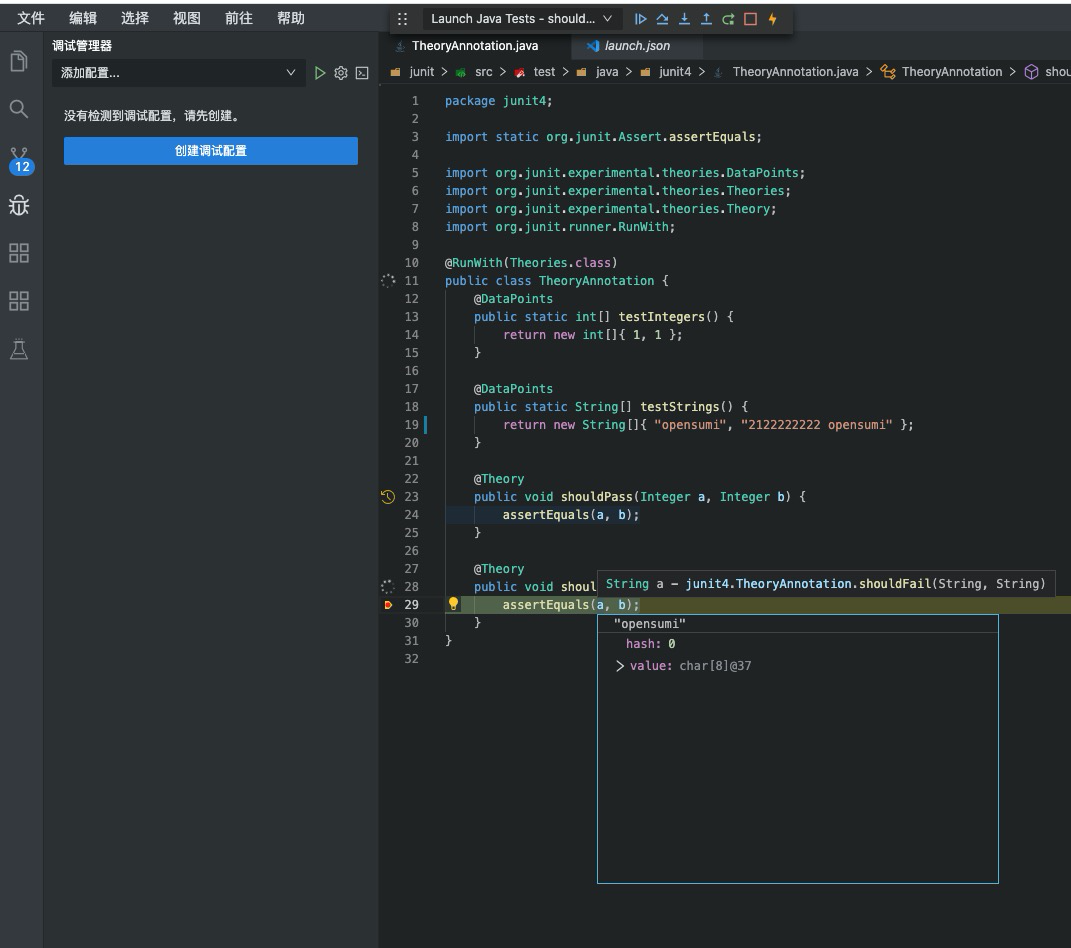Screen dimensions: 1071x948
Task: Open the Launch Java Tests session dropdown
Action: click(x=520, y=19)
